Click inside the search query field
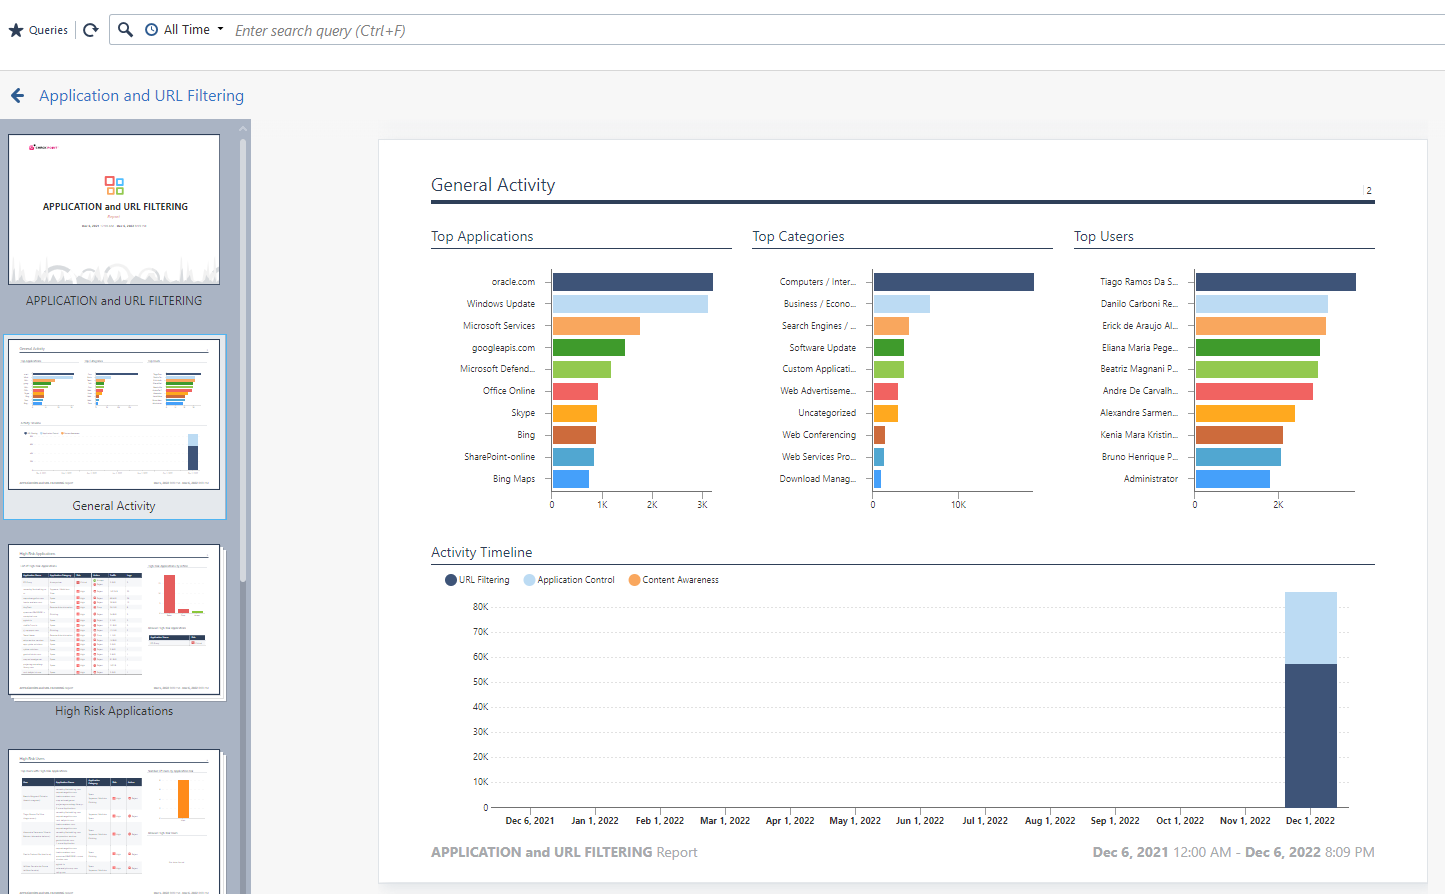This screenshot has height=894, width=1445. [x=400, y=30]
